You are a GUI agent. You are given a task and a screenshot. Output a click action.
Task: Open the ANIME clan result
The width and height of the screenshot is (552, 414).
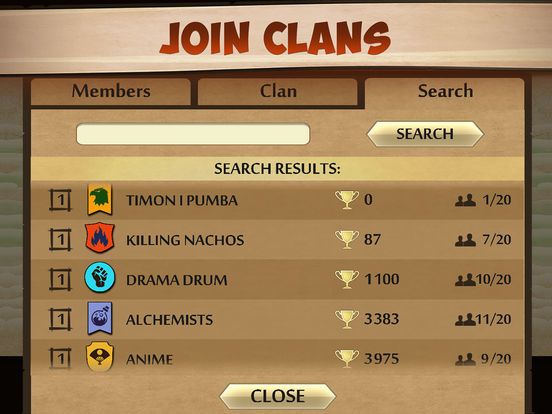277,359
